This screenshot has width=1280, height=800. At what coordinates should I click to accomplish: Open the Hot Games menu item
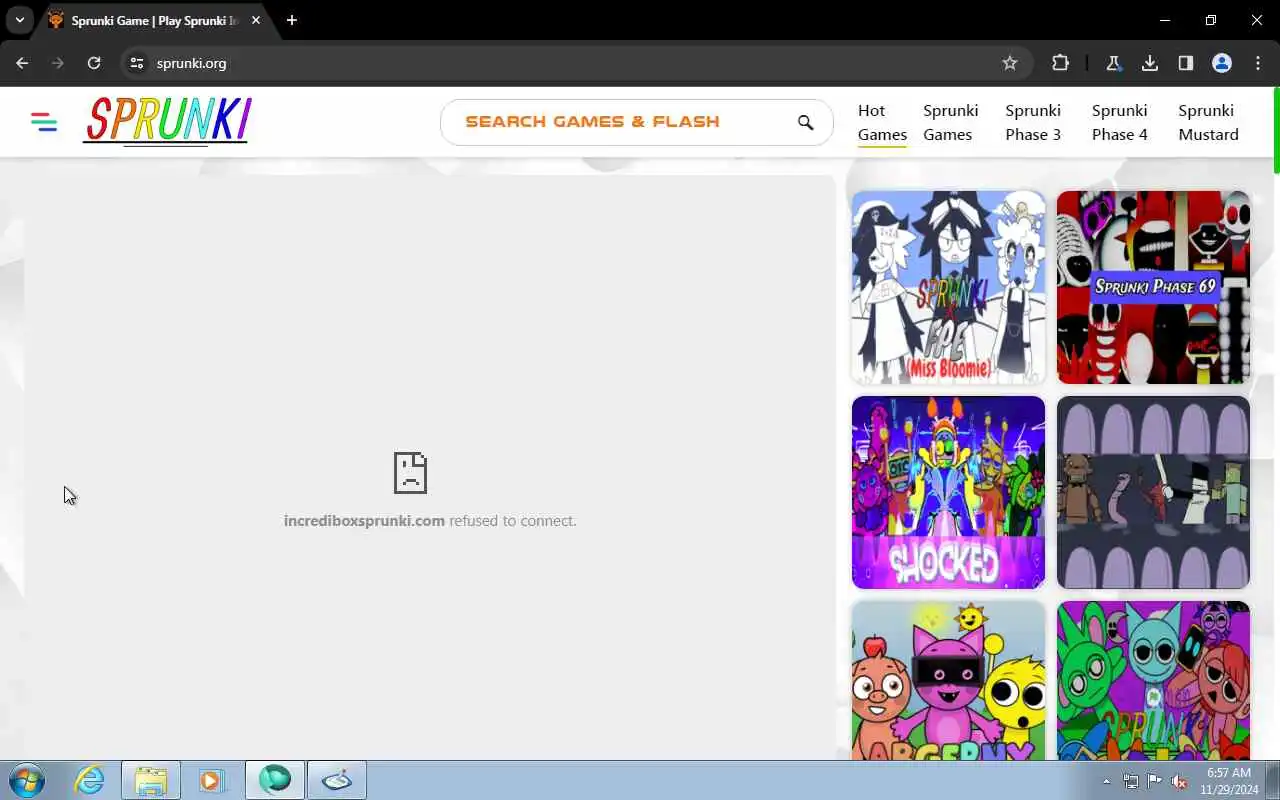[x=882, y=122]
